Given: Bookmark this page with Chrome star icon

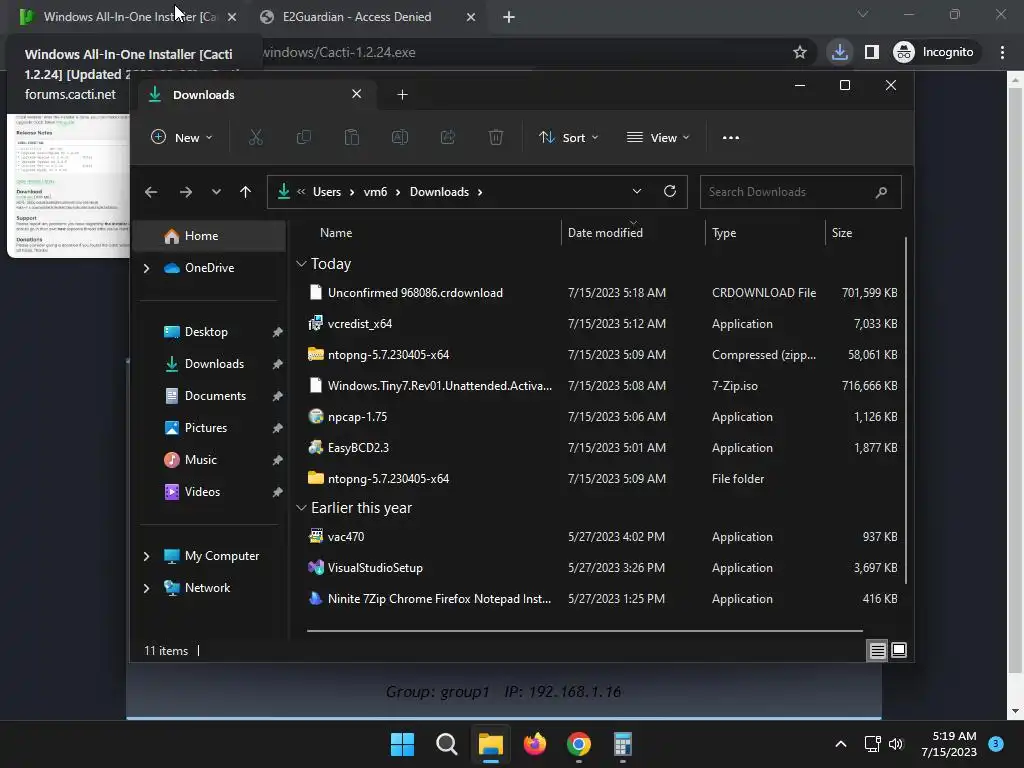Looking at the screenshot, I should pos(799,52).
